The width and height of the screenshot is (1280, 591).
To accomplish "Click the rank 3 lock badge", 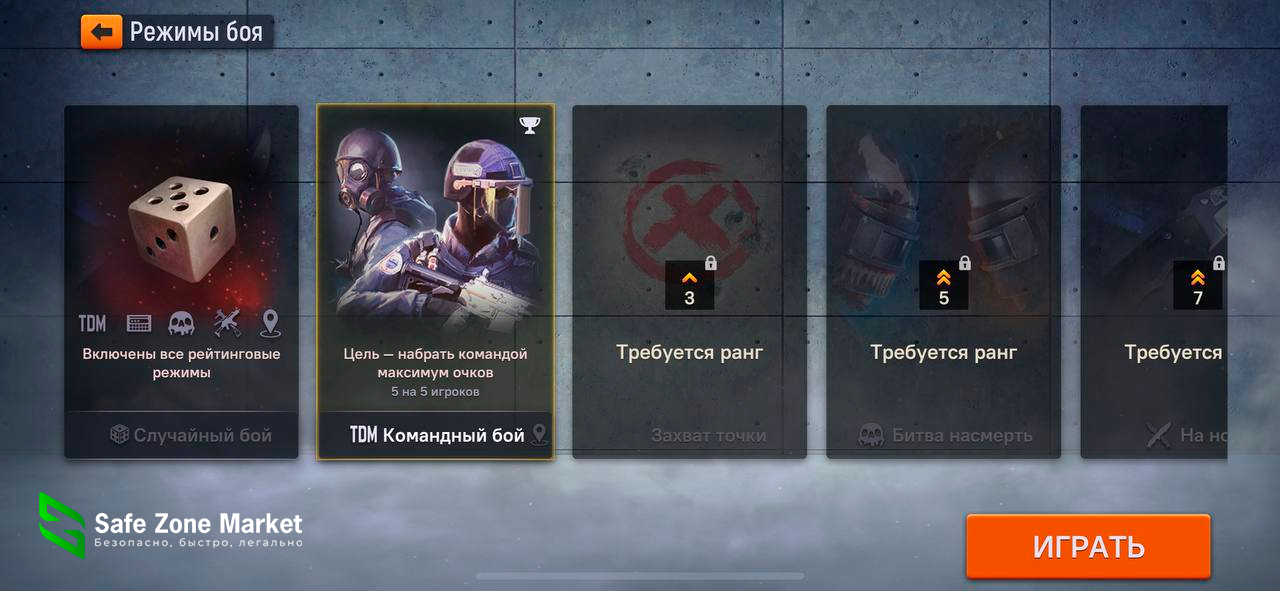I will pos(690,285).
